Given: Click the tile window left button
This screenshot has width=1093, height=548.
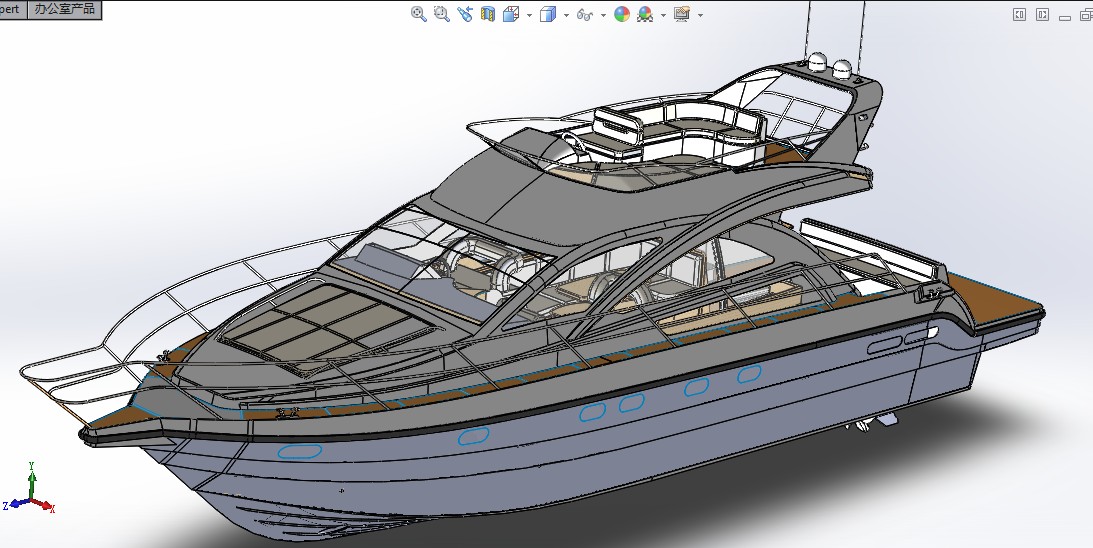Looking at the screenshot, I should 1019,14.
